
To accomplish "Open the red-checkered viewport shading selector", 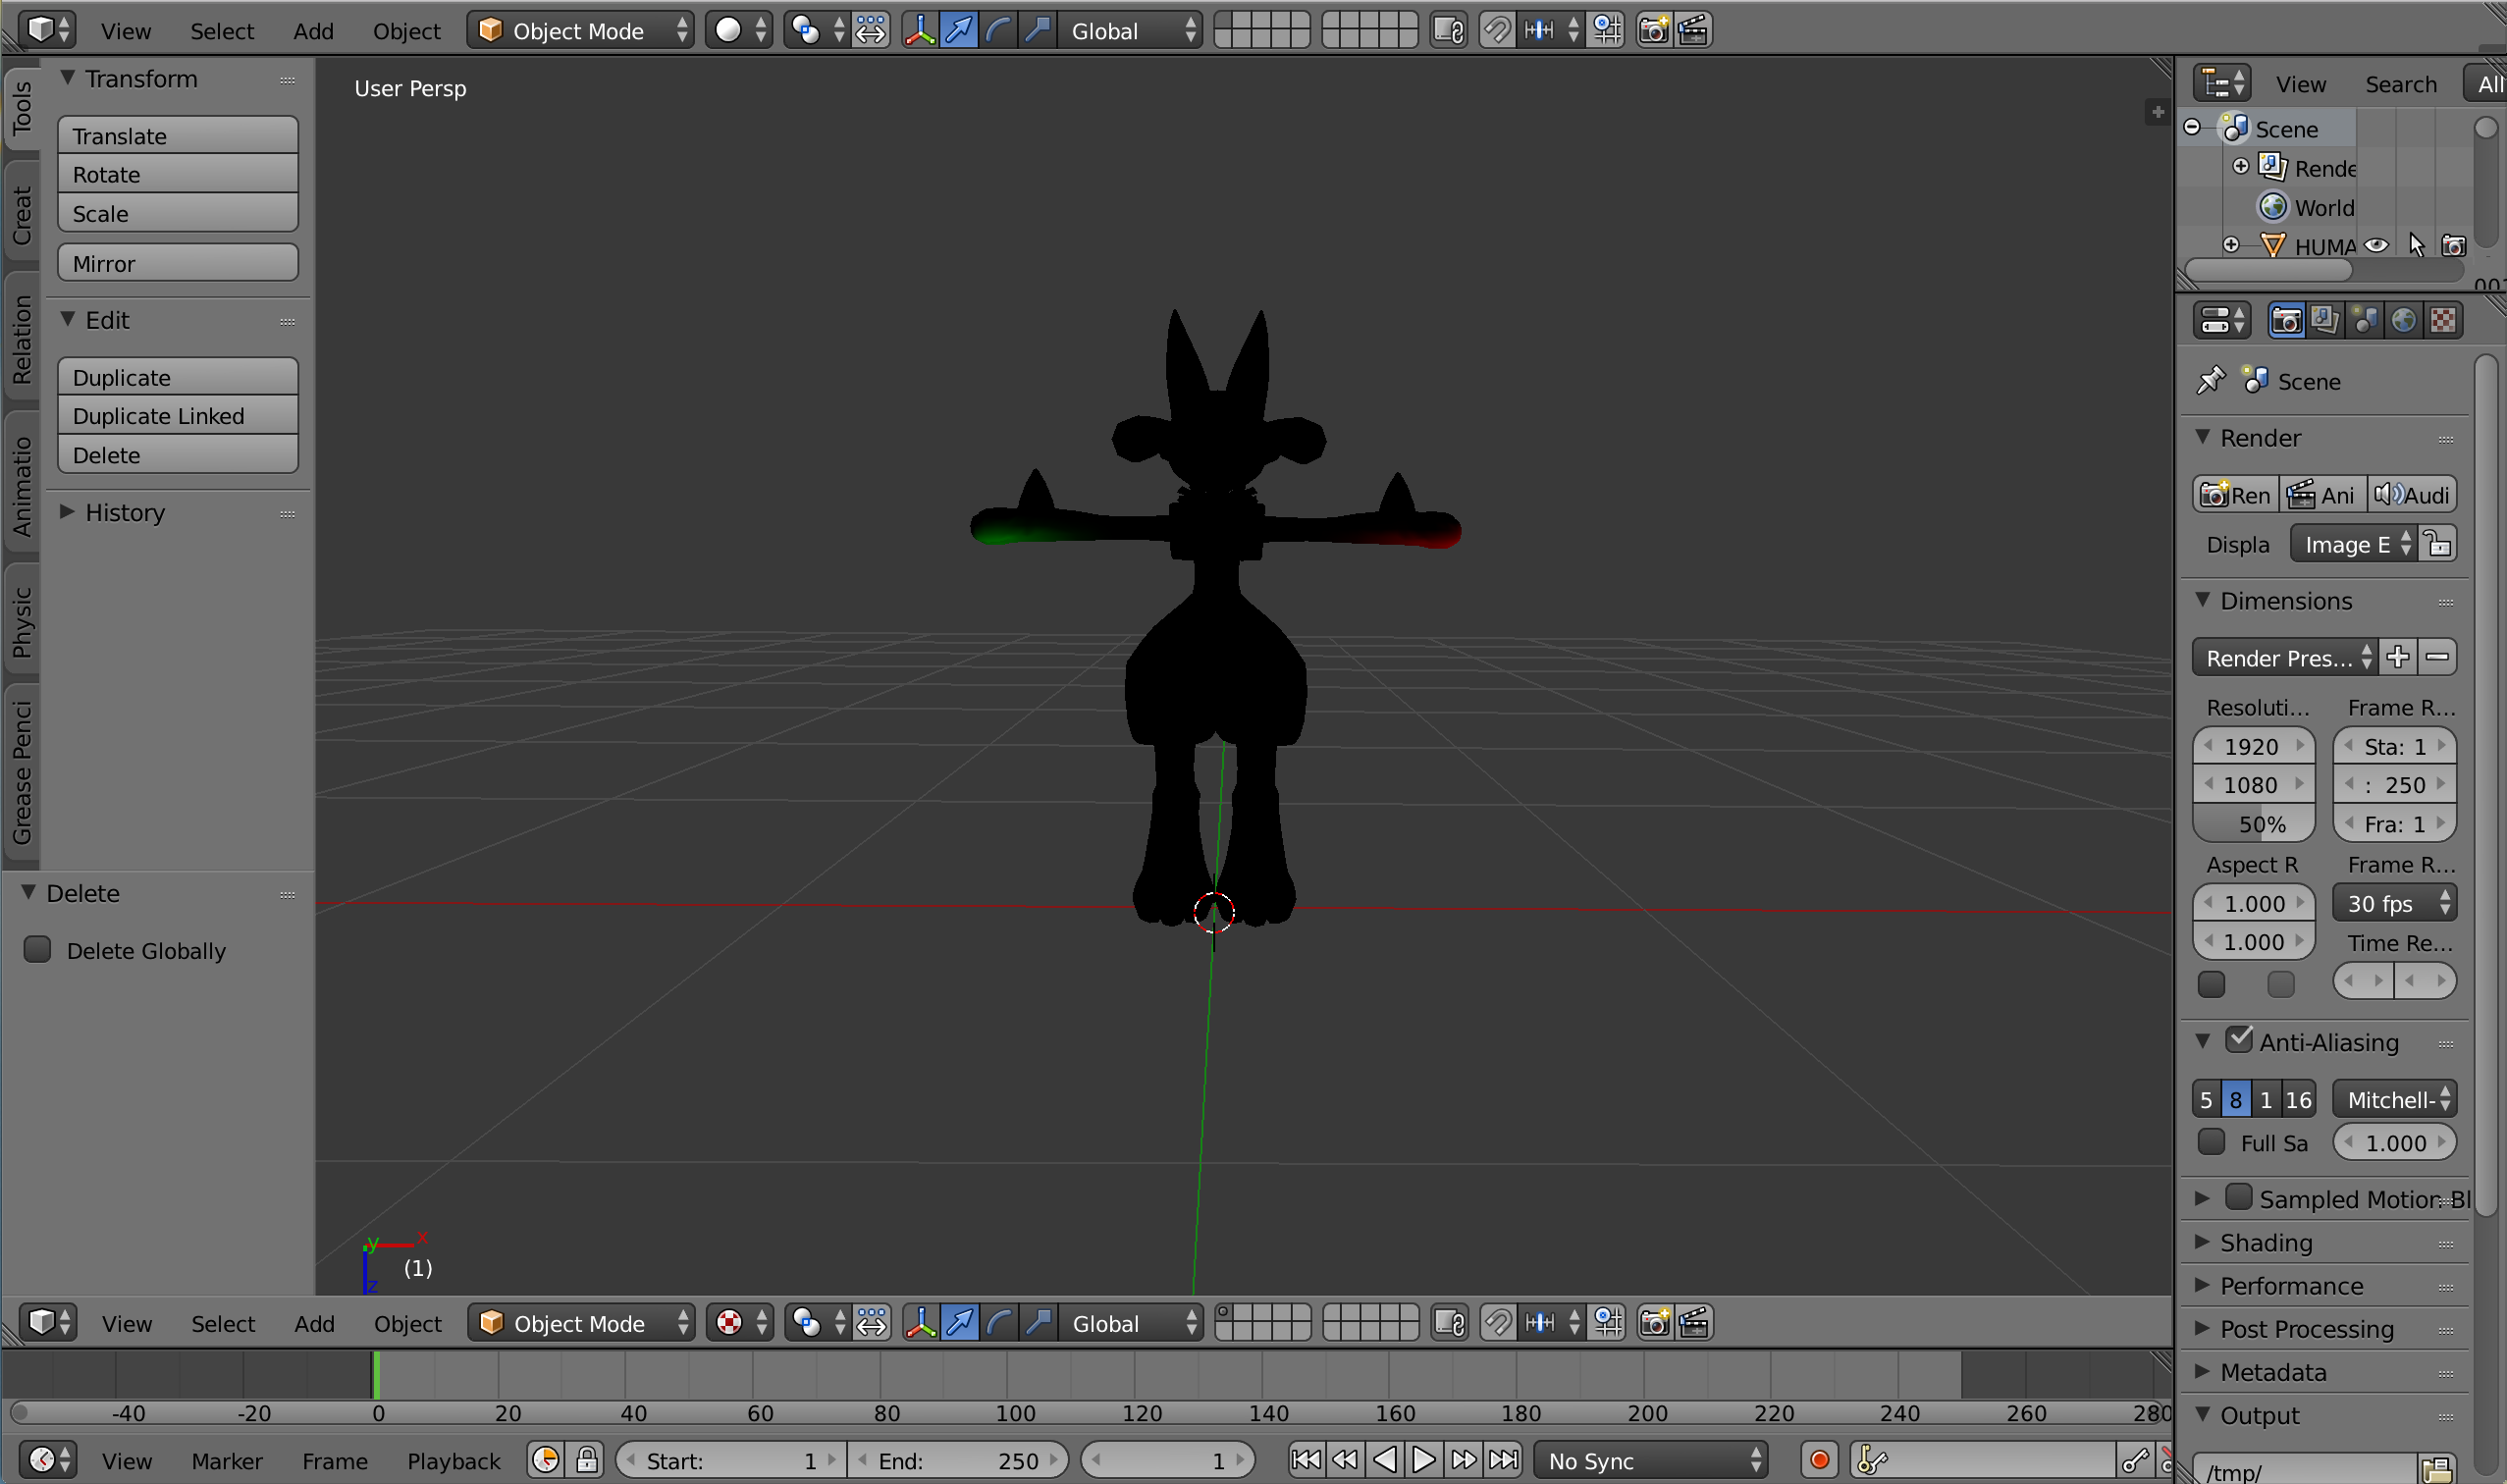I will [x=741, y=1323].
